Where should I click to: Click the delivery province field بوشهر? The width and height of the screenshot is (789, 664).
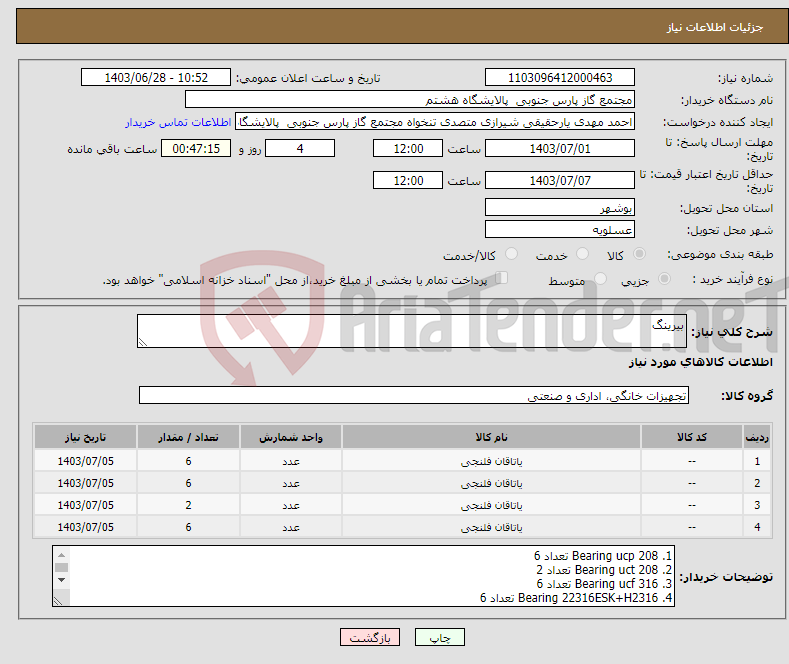pyautogui.click(x=560, y=207)
